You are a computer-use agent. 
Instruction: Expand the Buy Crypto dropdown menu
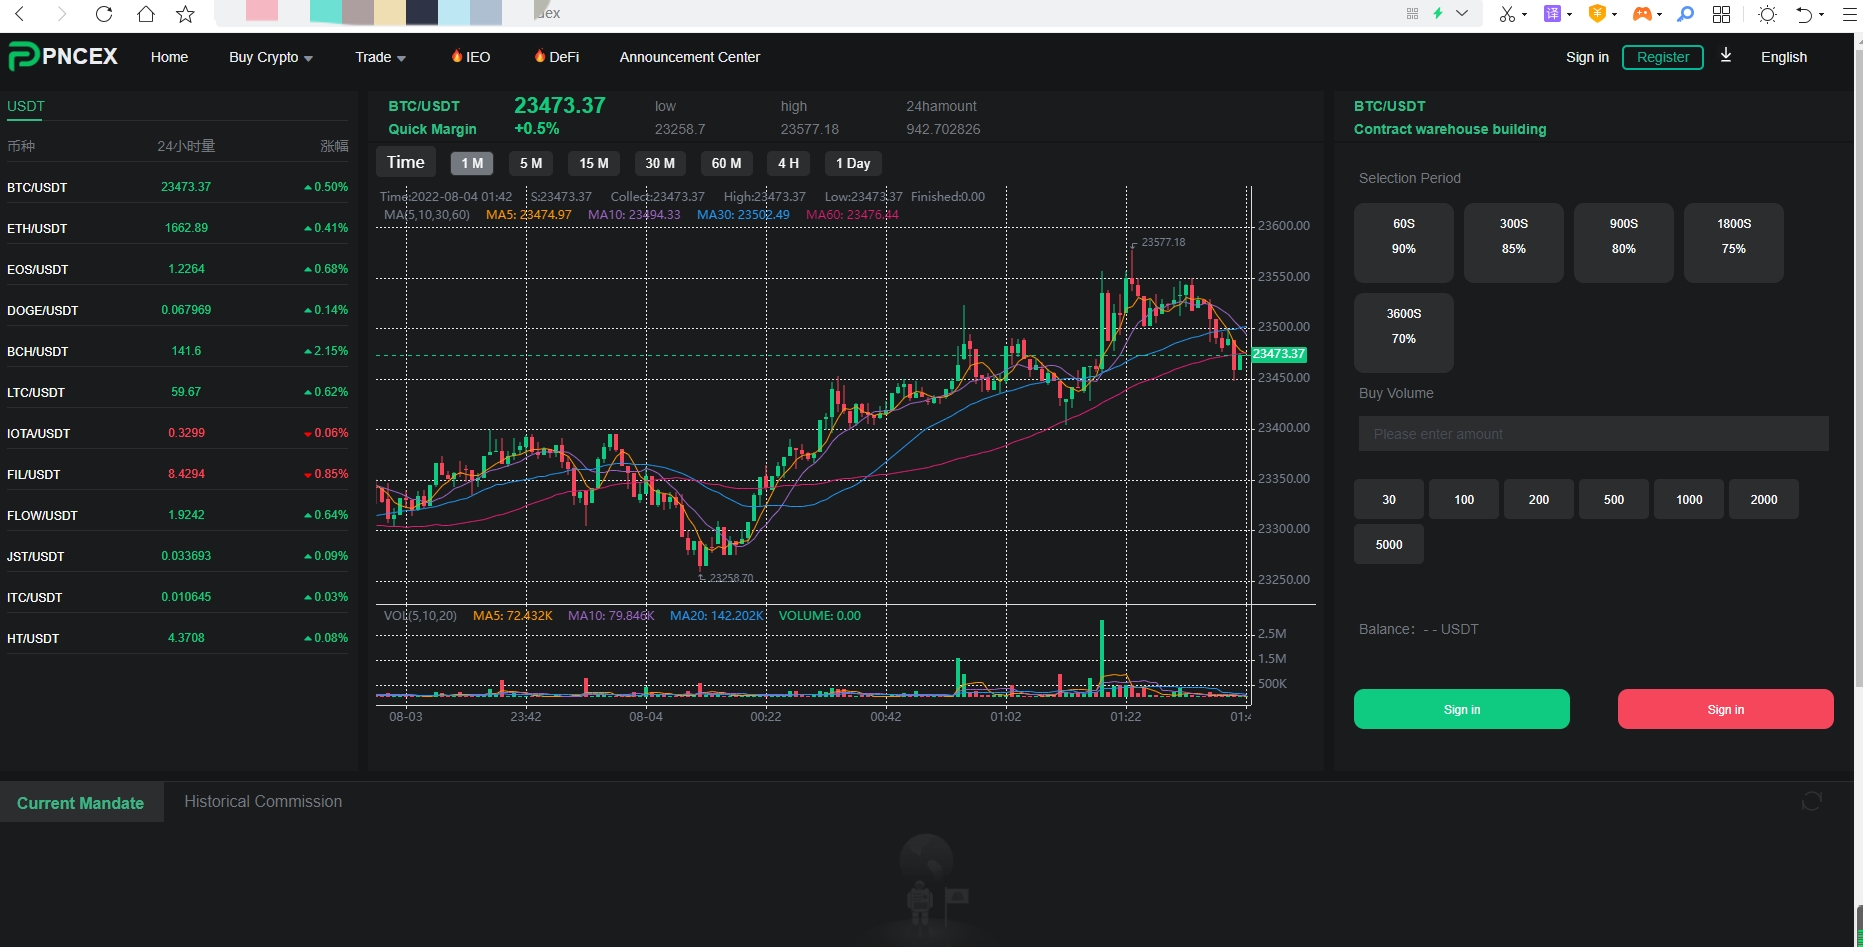(270, 57)
